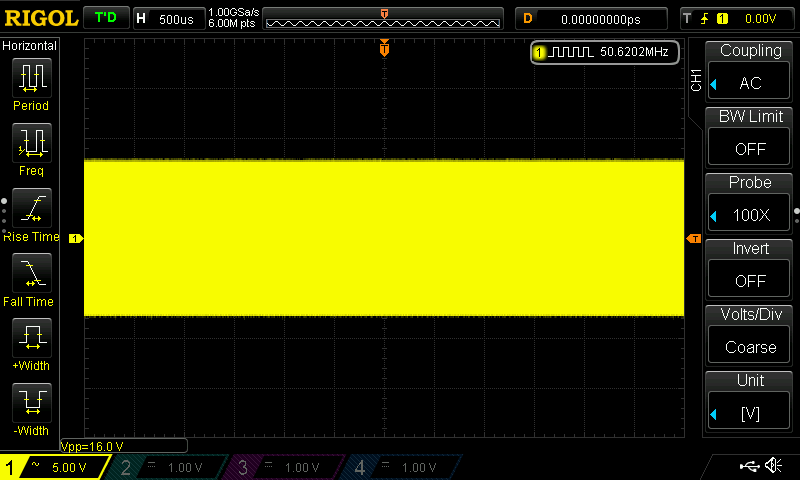The image size is (800, 480).
Task: Click the trigger rising edge icon
Action: pos(705,19)
